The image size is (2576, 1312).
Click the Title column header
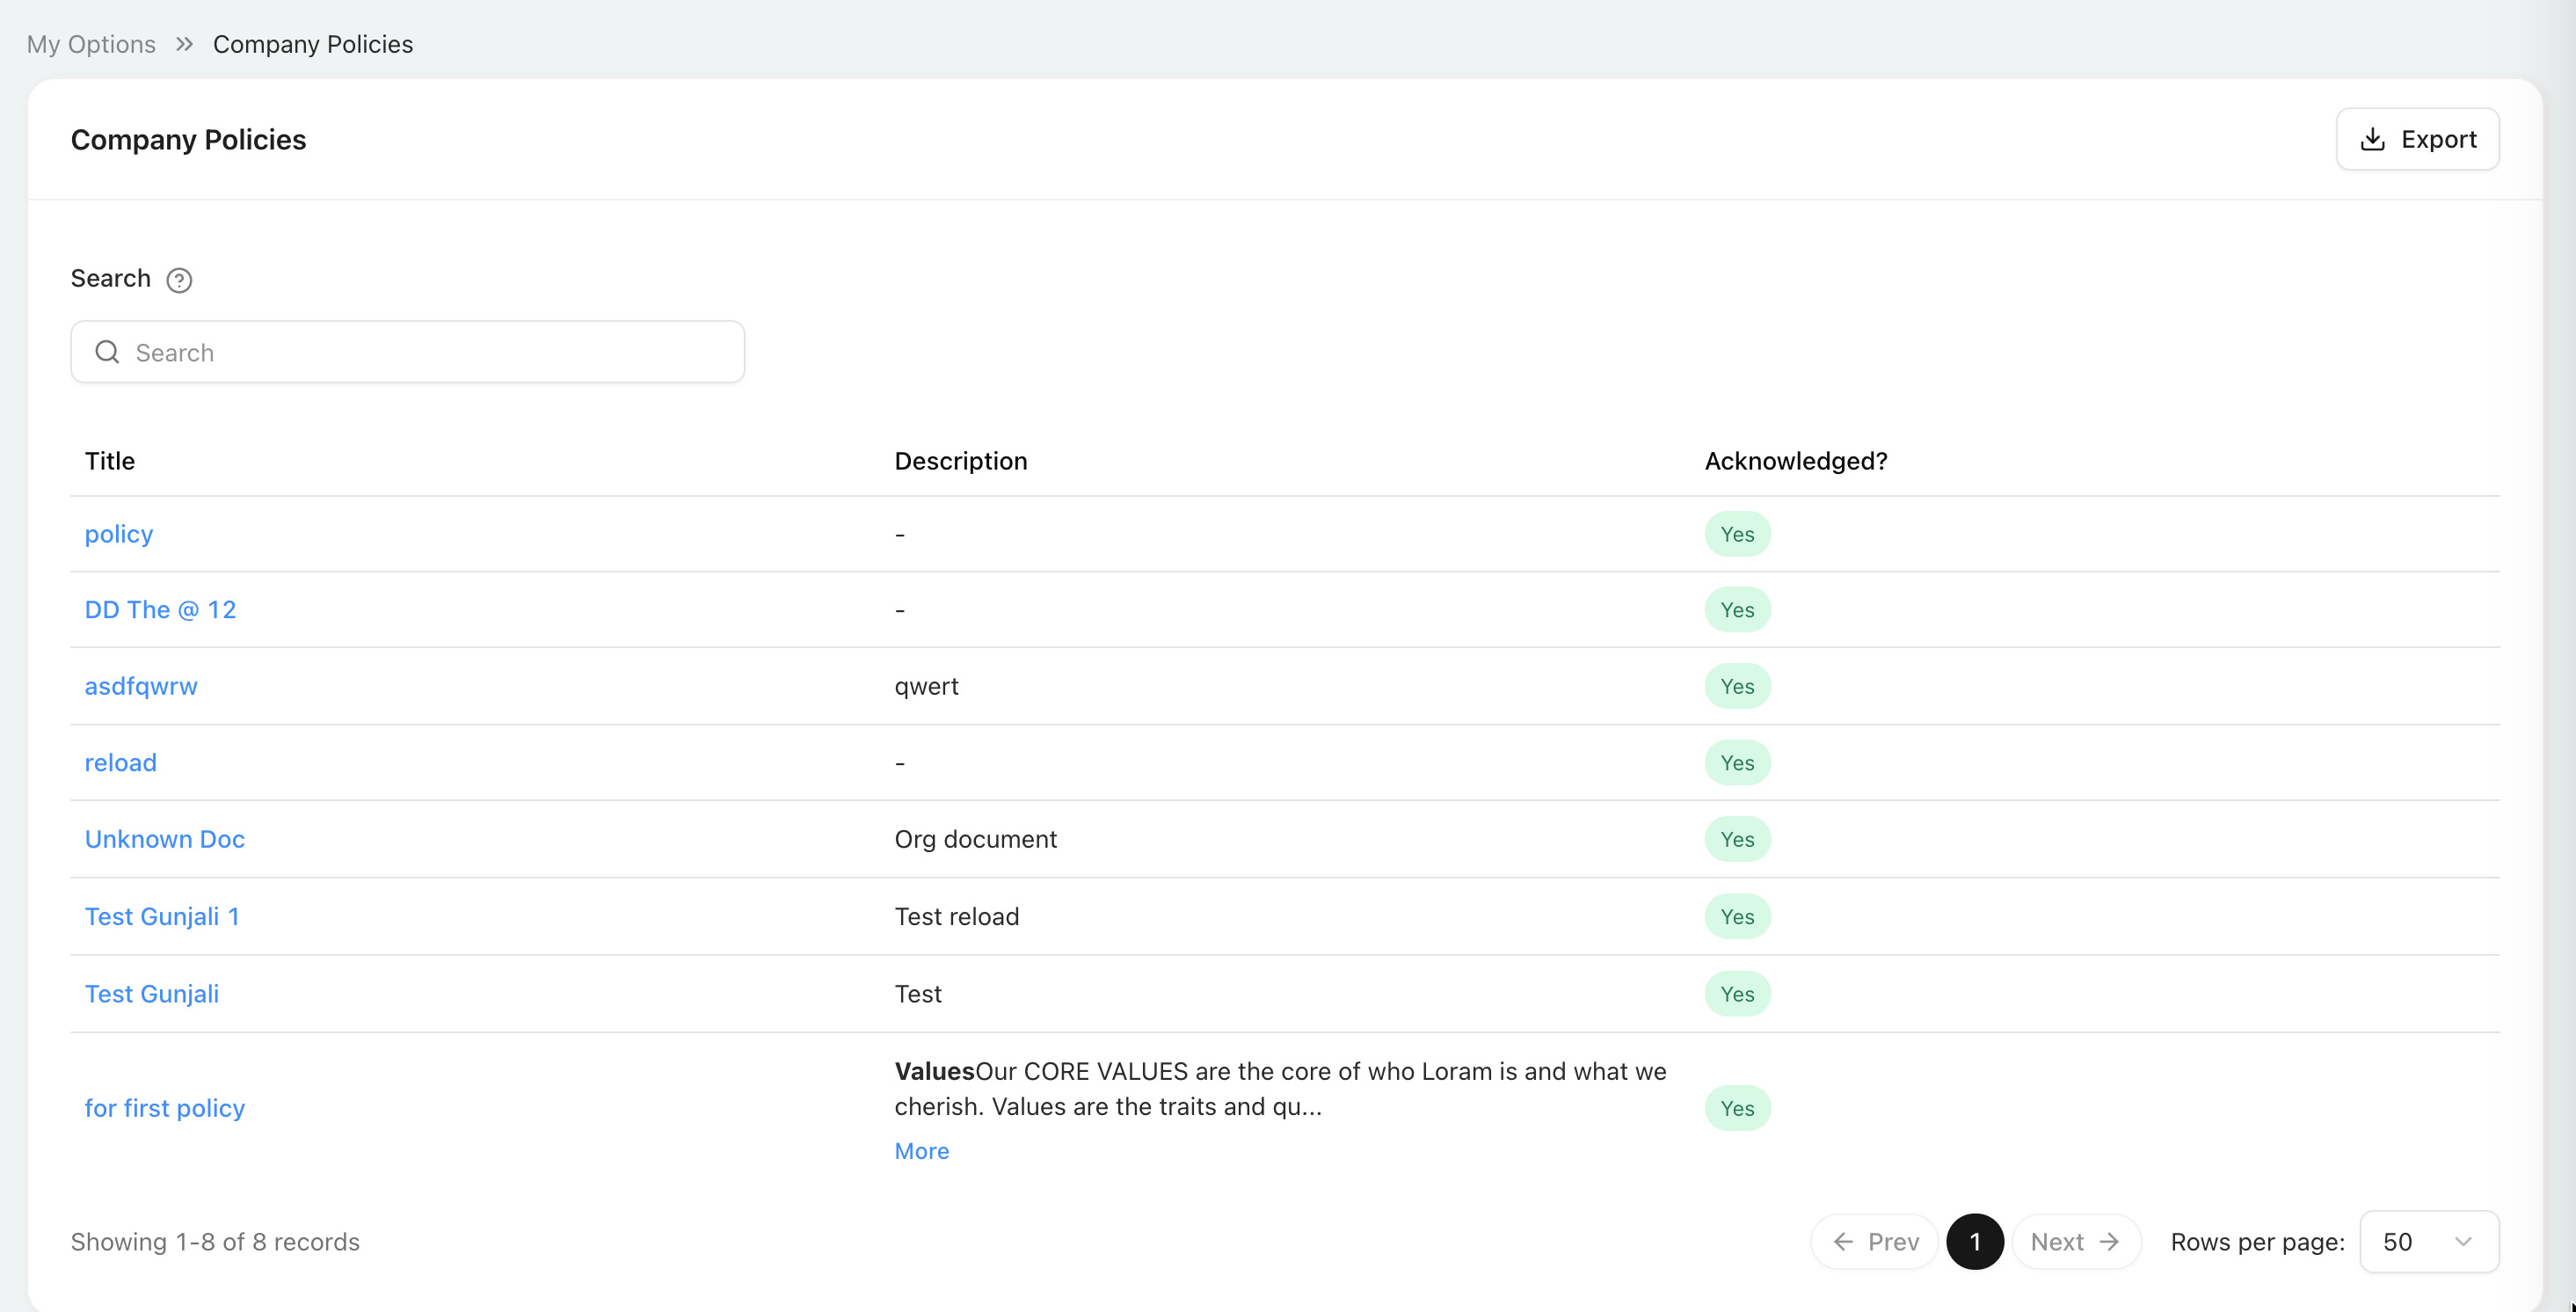click(110, 461)
